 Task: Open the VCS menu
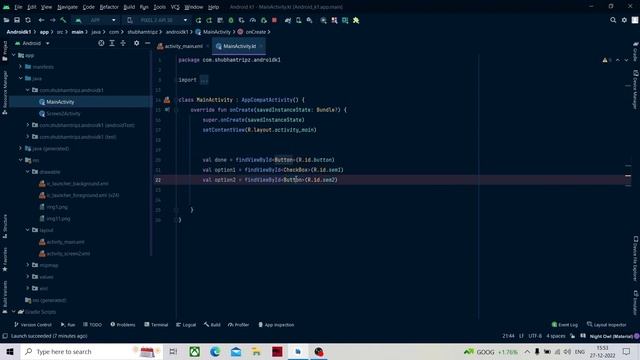[175, 7]
